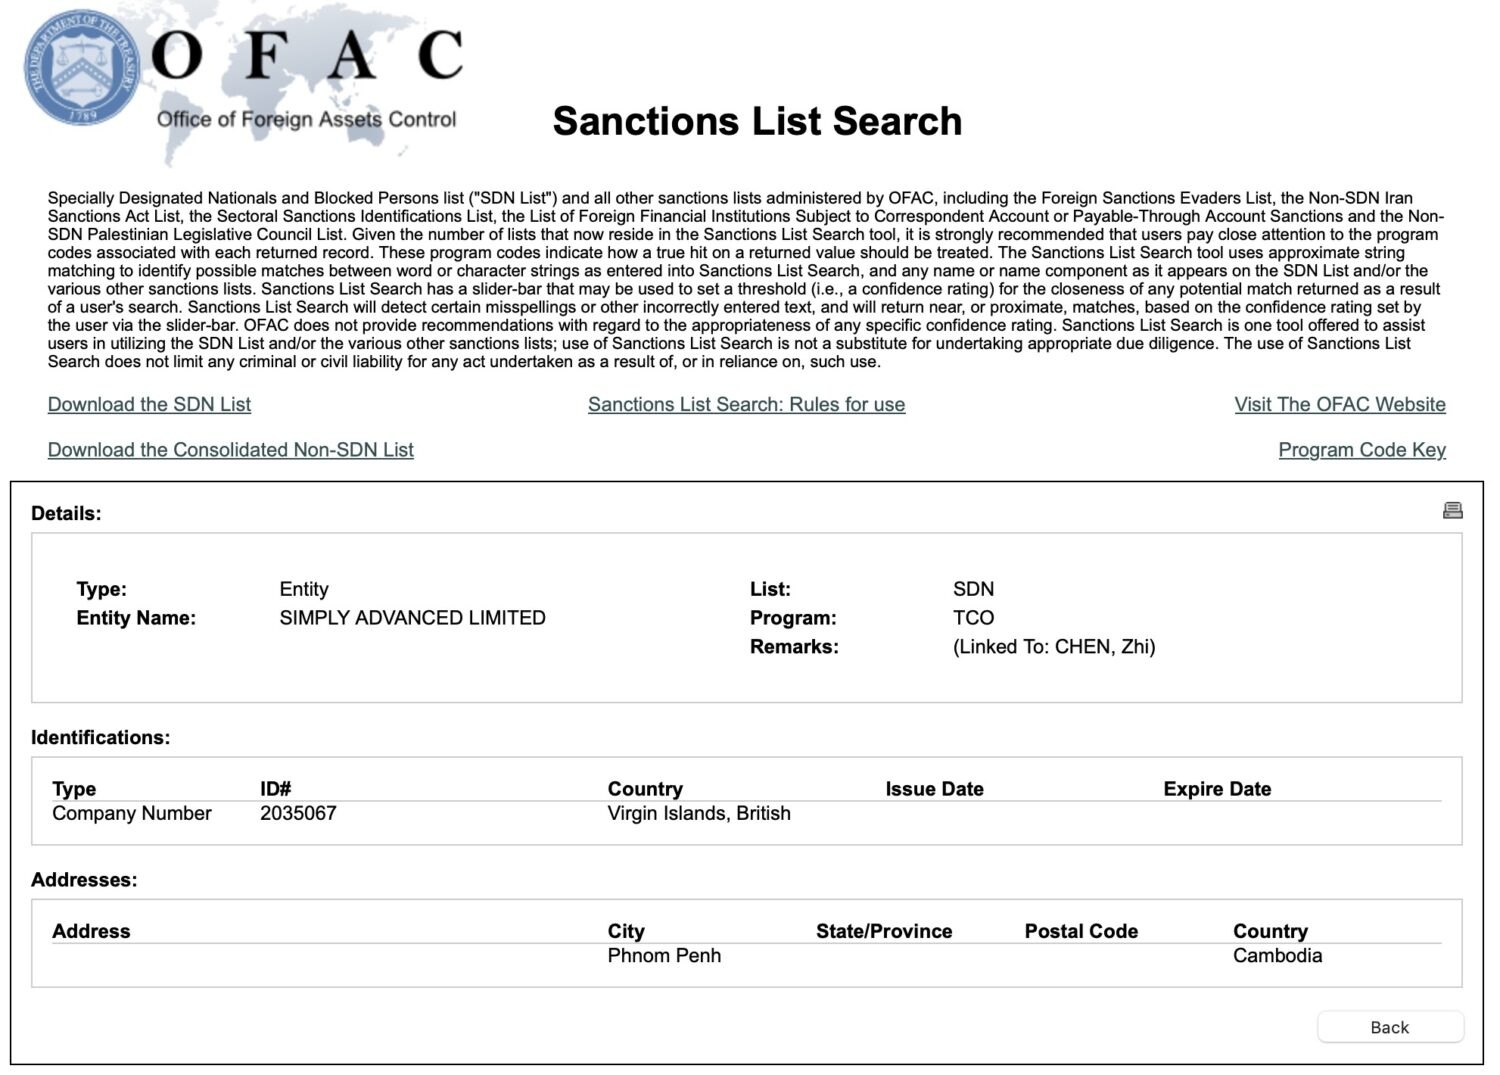Click Virgin Islands, British in Identifications
This screenshot has height=1075, width=1500.
(699, 813)
